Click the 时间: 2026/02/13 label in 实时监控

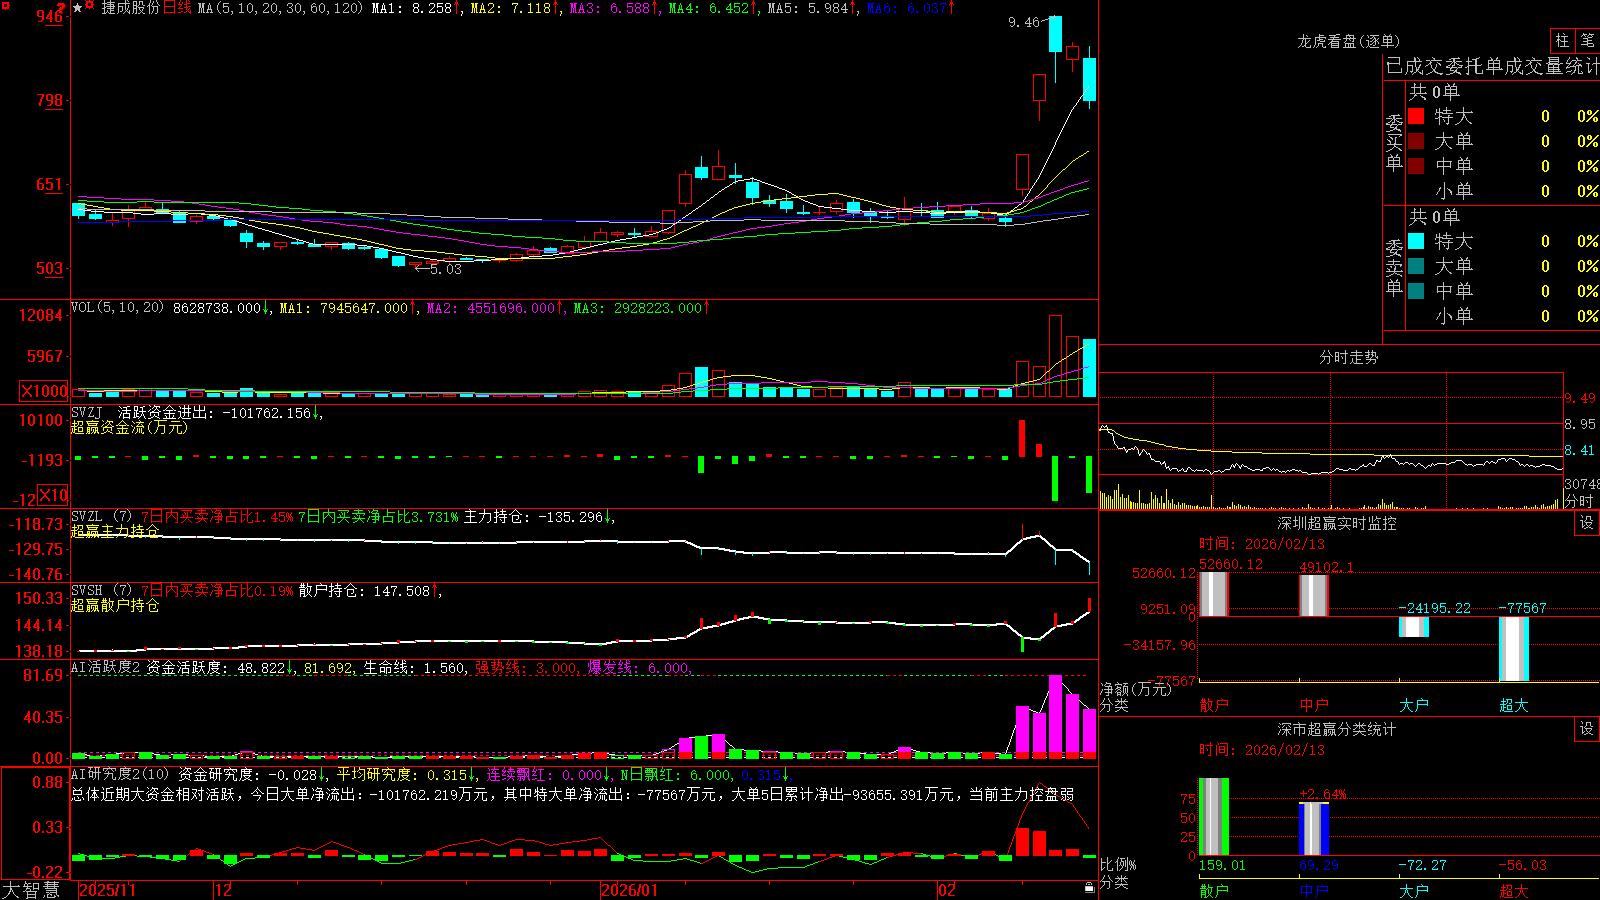pos(1262,544)
